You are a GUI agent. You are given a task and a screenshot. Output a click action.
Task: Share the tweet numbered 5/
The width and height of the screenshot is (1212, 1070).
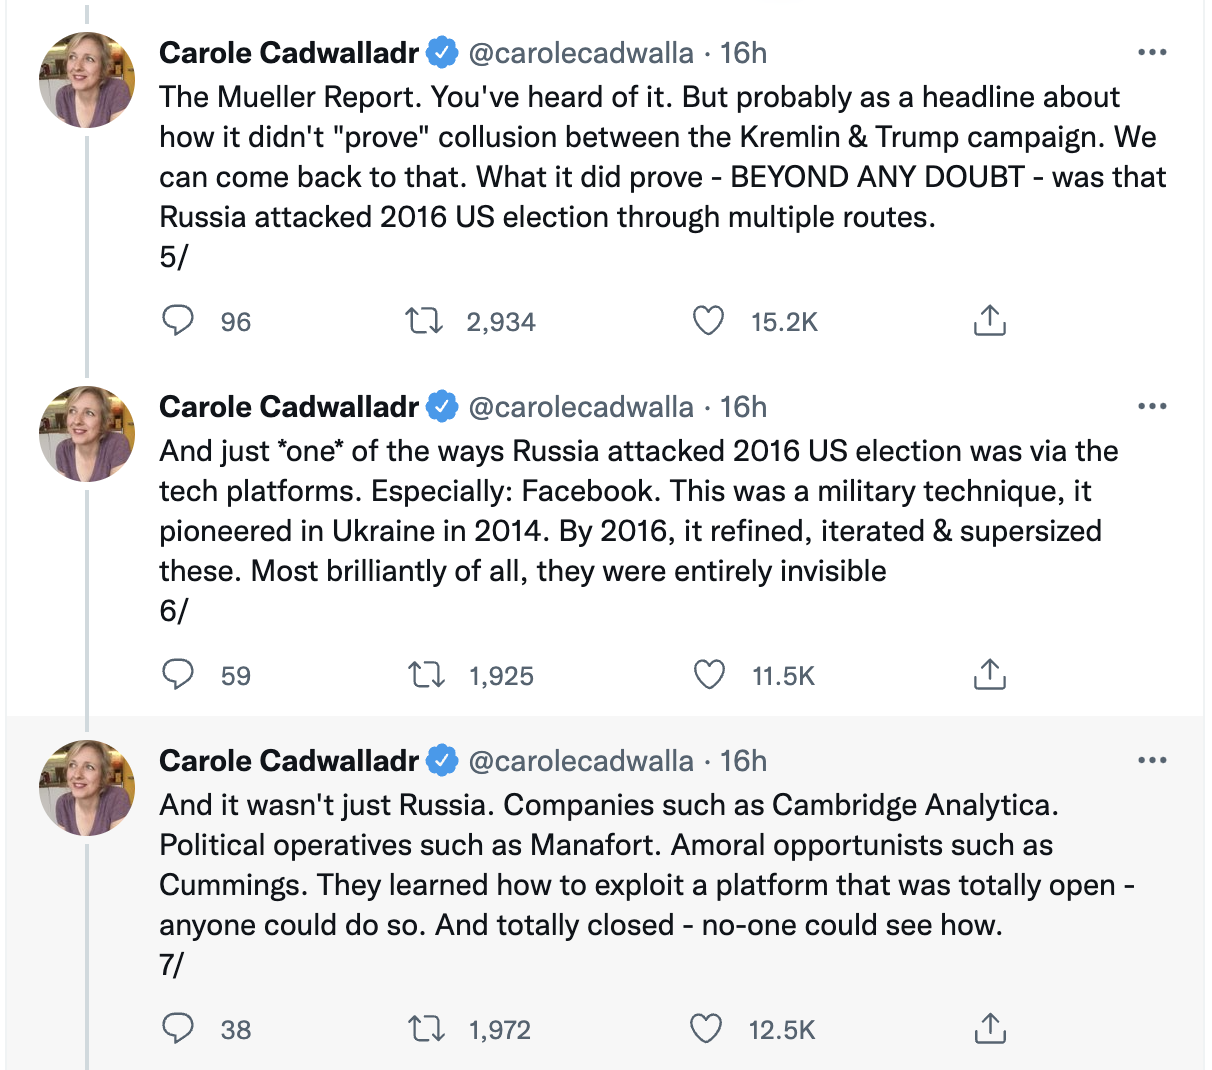(989, 321)
